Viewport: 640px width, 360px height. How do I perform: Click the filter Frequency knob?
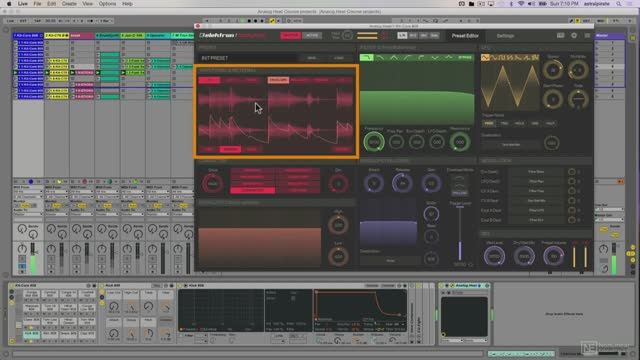click(x=373, y=142)
